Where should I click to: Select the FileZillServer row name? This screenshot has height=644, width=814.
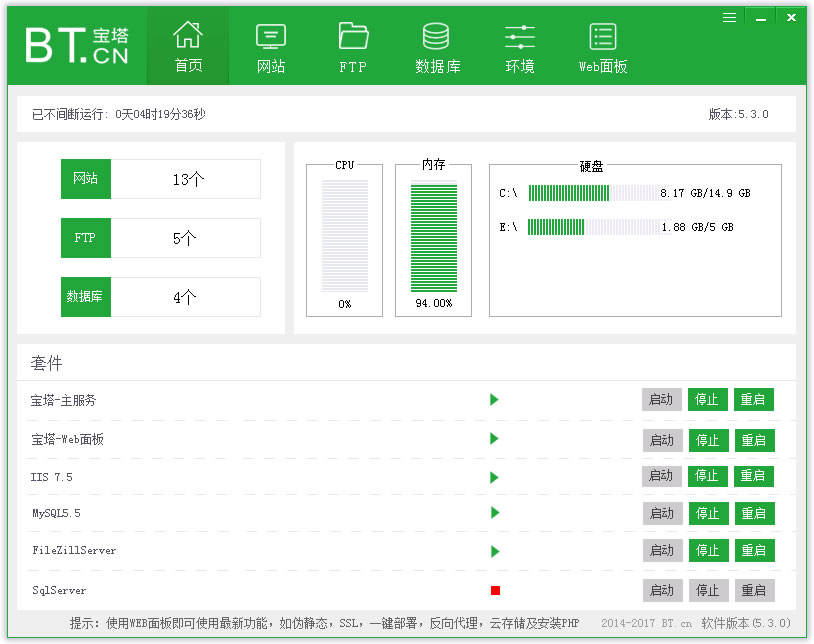point(74,551)
